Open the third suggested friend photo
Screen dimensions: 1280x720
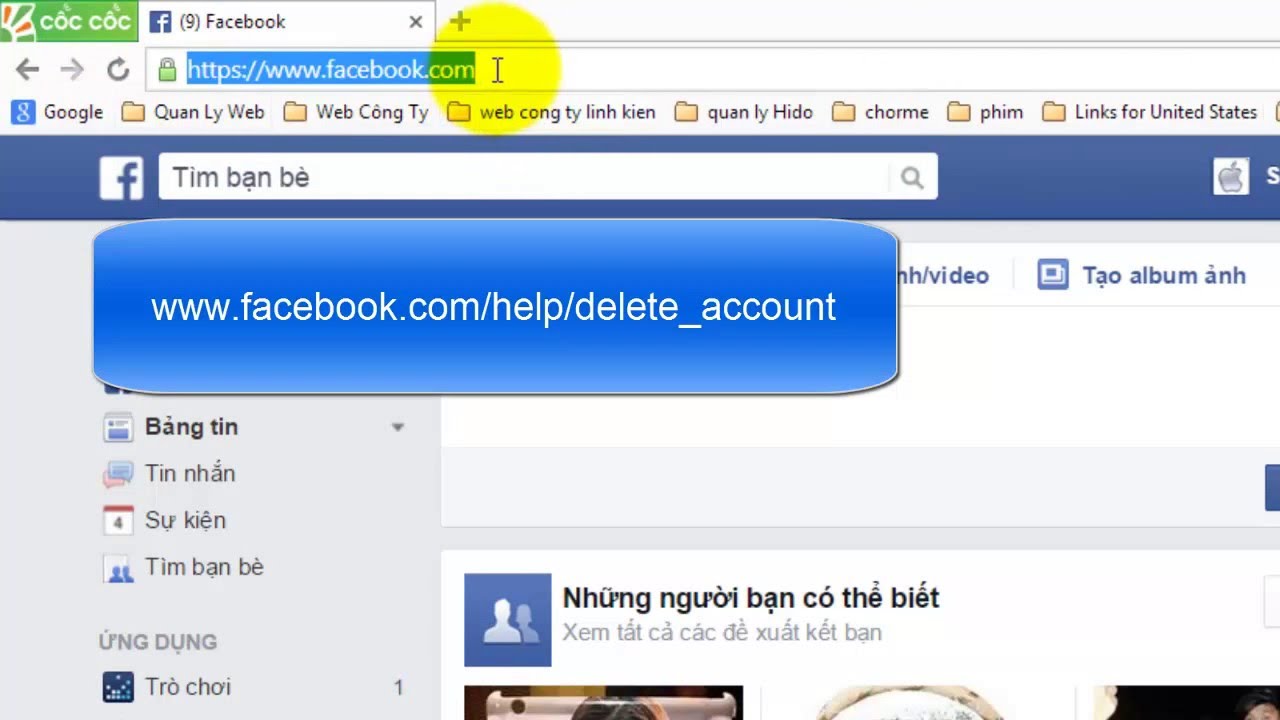click(1186, 703)
